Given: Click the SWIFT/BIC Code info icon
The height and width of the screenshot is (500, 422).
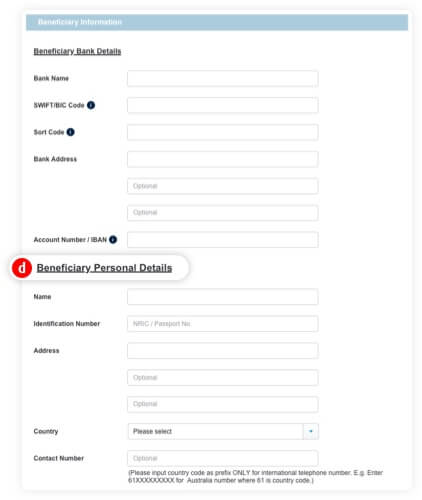Looking at the screenshot, I should point(91,105).
